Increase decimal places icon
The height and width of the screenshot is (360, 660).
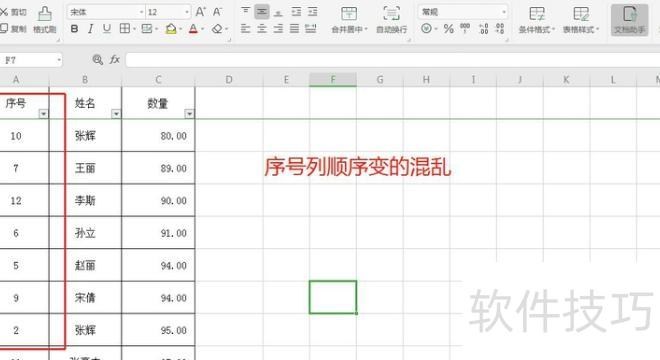pyautogui.click(x=484, y=29)
